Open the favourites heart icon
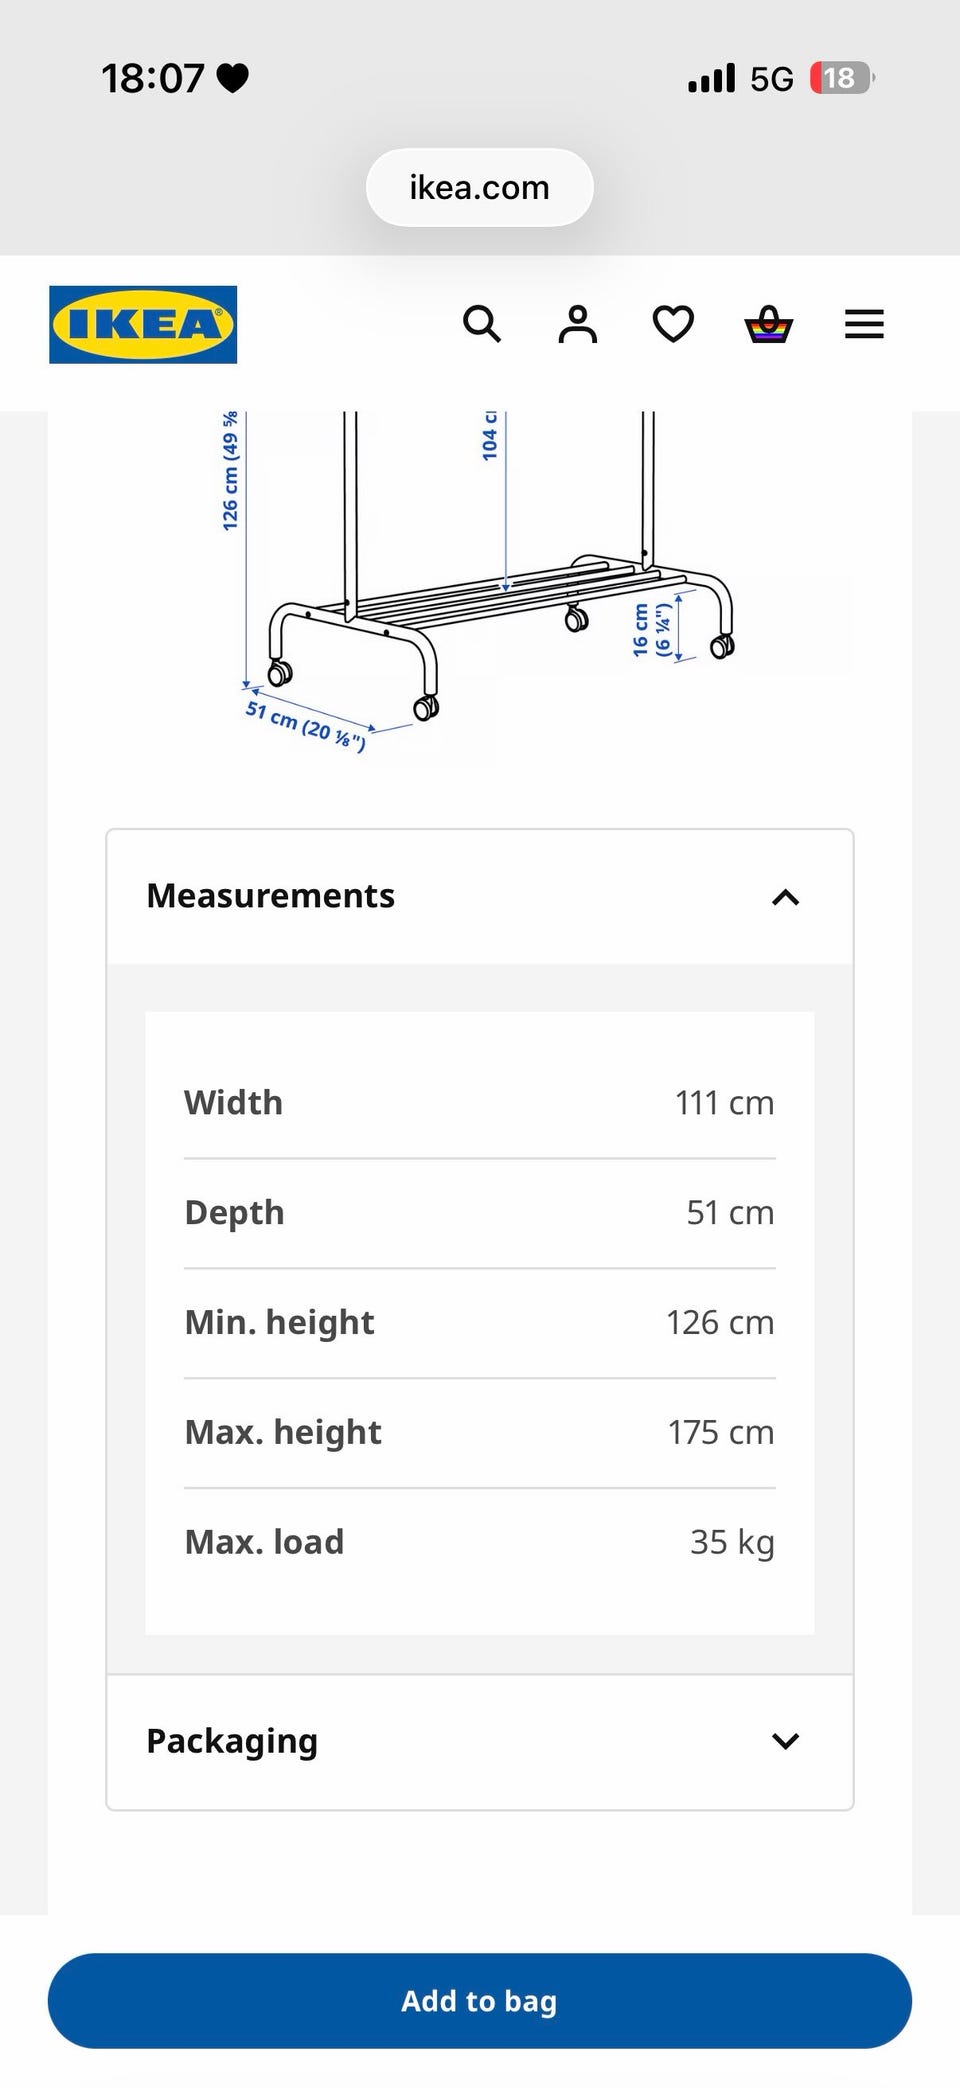Viewport: 960px width, 2087px height. tap(673, 324)
